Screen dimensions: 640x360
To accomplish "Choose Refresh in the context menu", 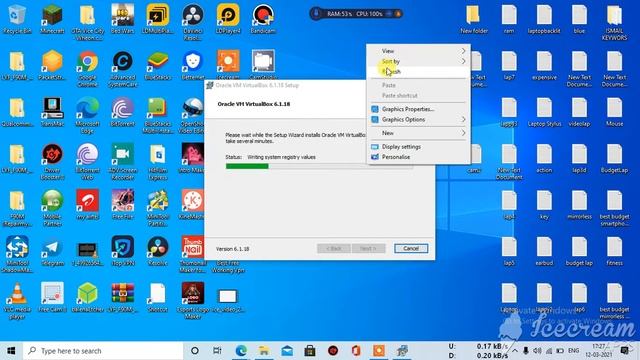I will (x=418, y=72).
